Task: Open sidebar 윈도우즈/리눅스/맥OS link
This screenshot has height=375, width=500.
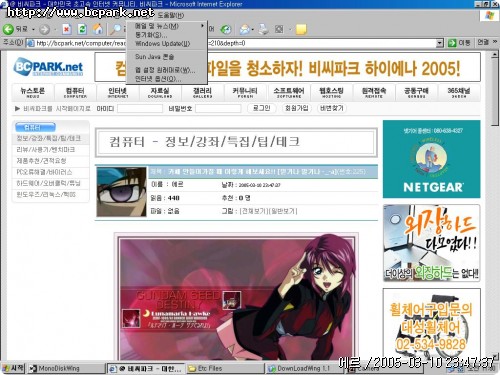Action: 46,195
